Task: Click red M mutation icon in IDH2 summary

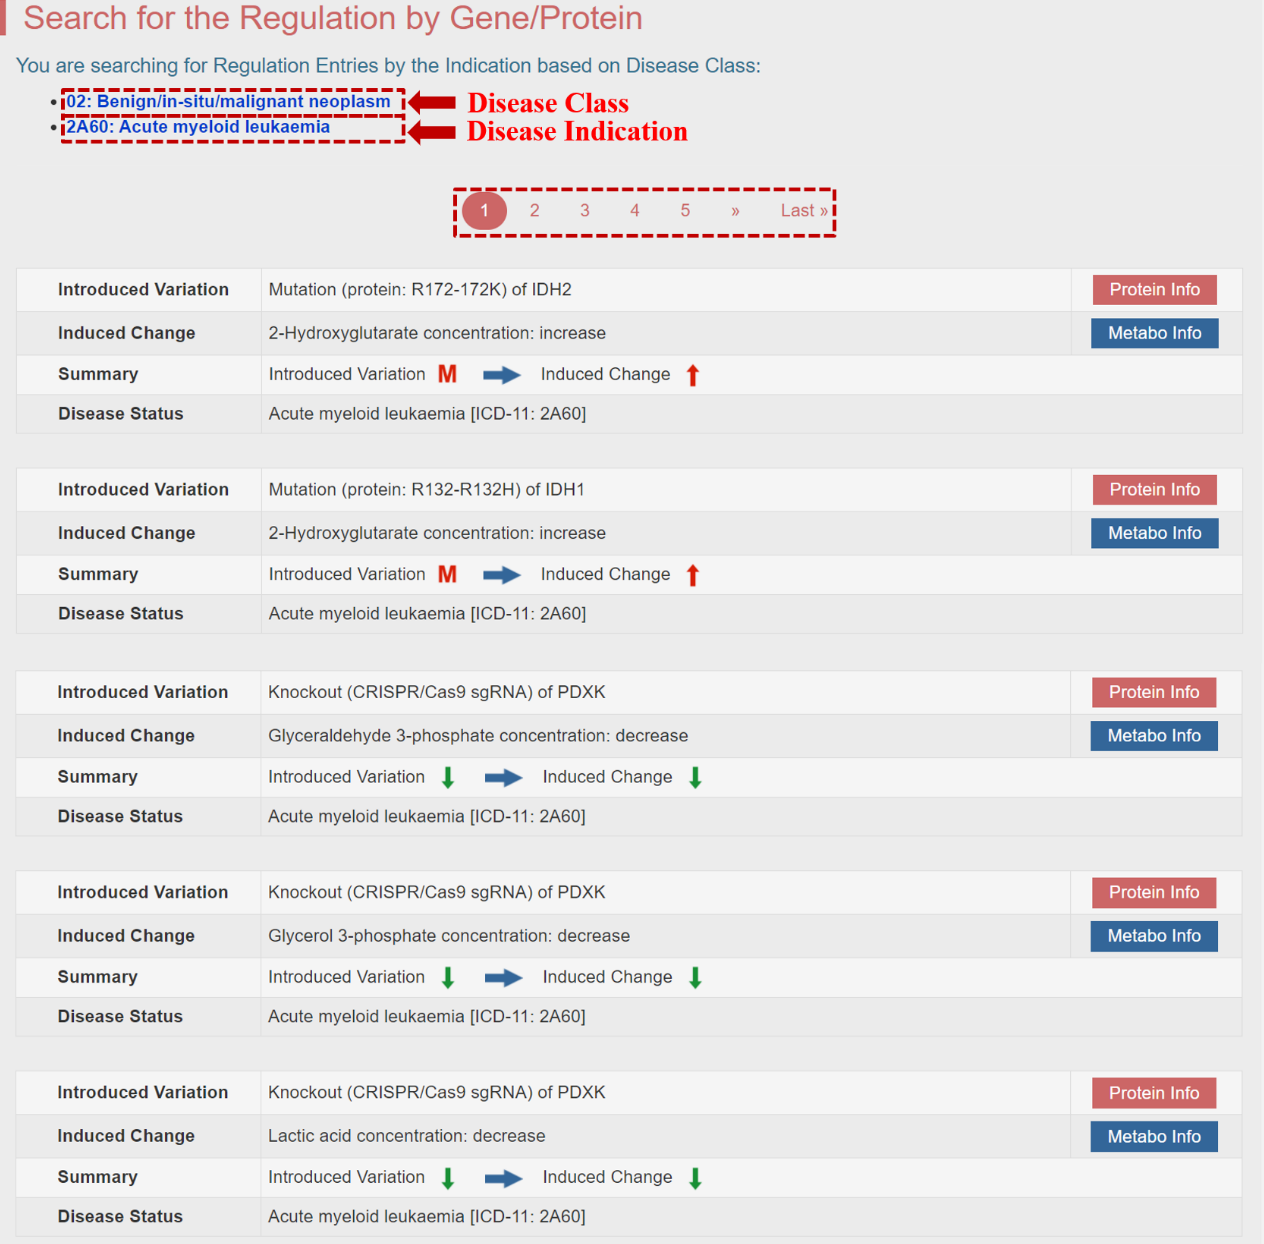Action: click(x=447, y=374)
